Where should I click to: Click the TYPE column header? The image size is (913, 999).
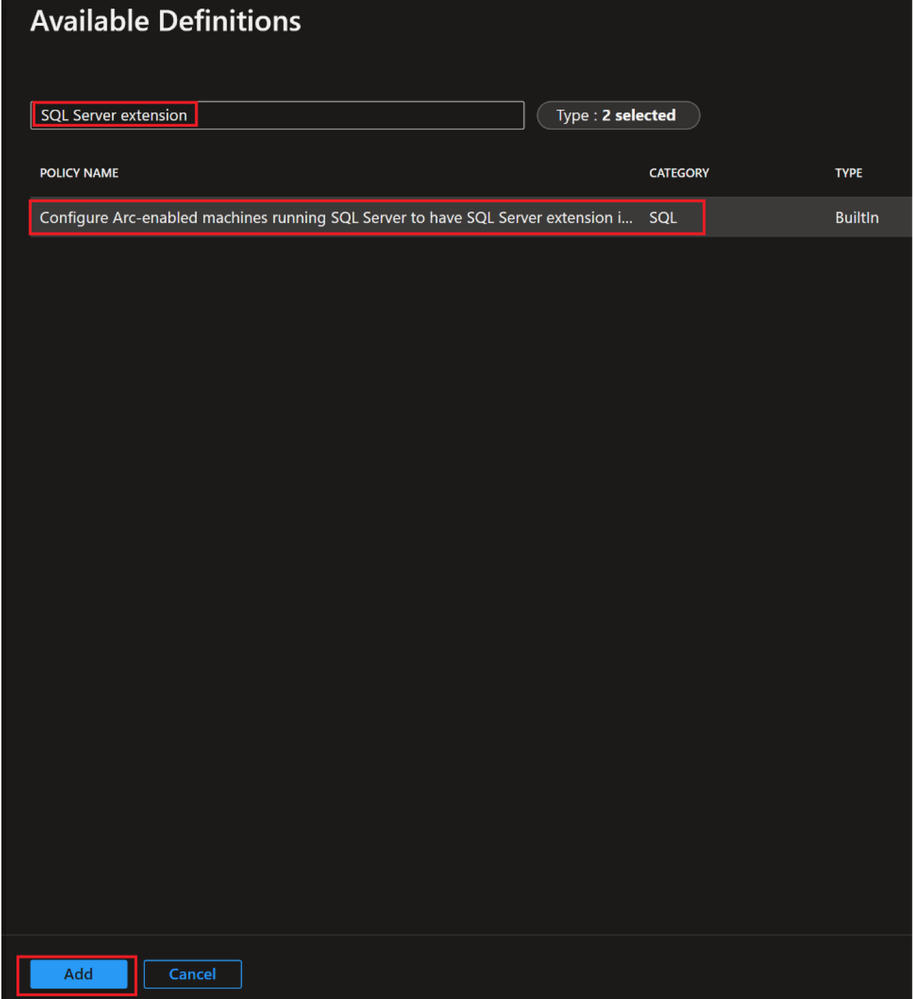[x=849, y=173]
